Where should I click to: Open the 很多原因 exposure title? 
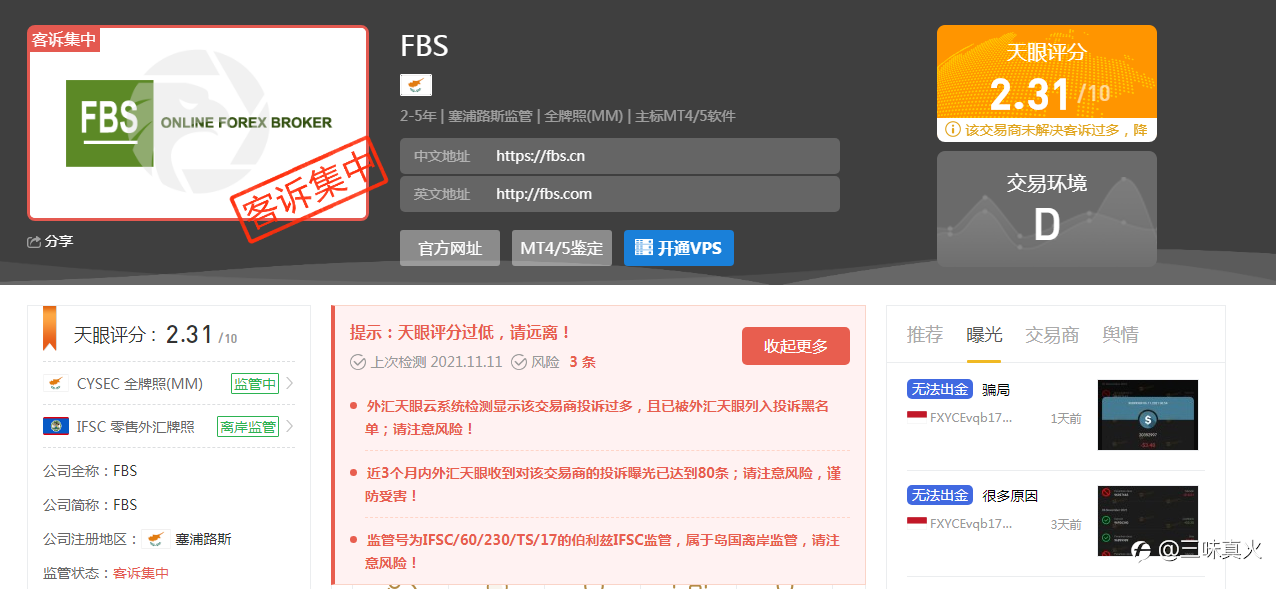point(1010,496)
